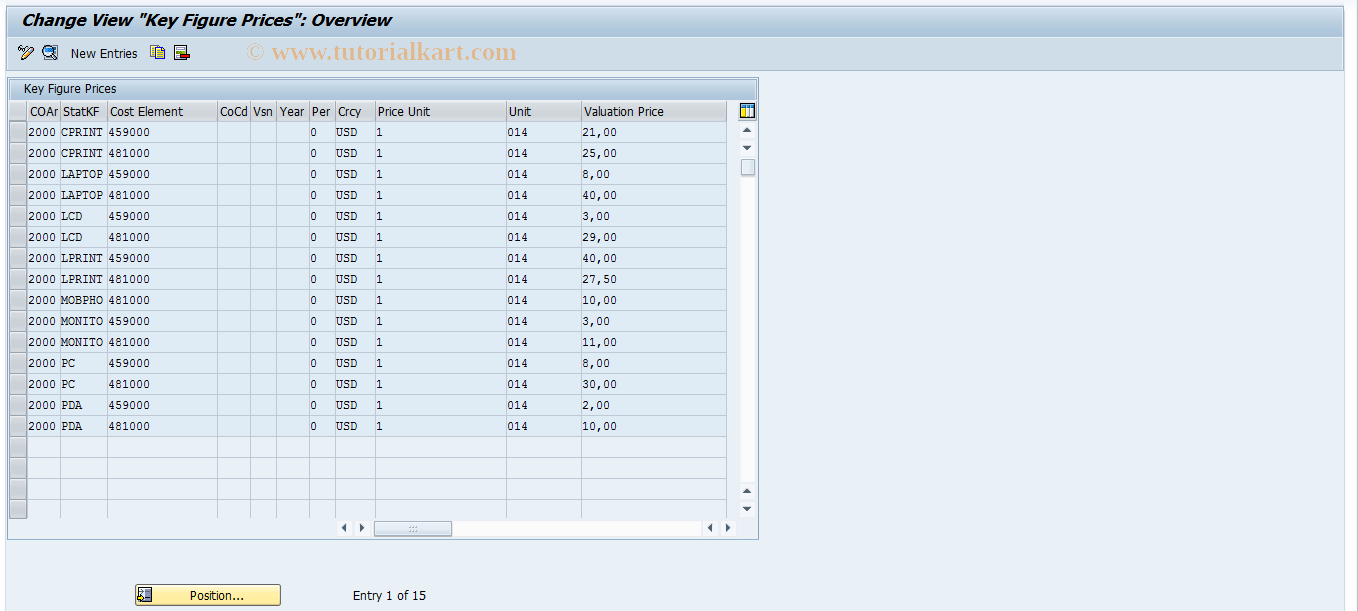Click the page-down arrow at bottom of vertical scrollbar
1358x611 pixels.
coord(747,509)
